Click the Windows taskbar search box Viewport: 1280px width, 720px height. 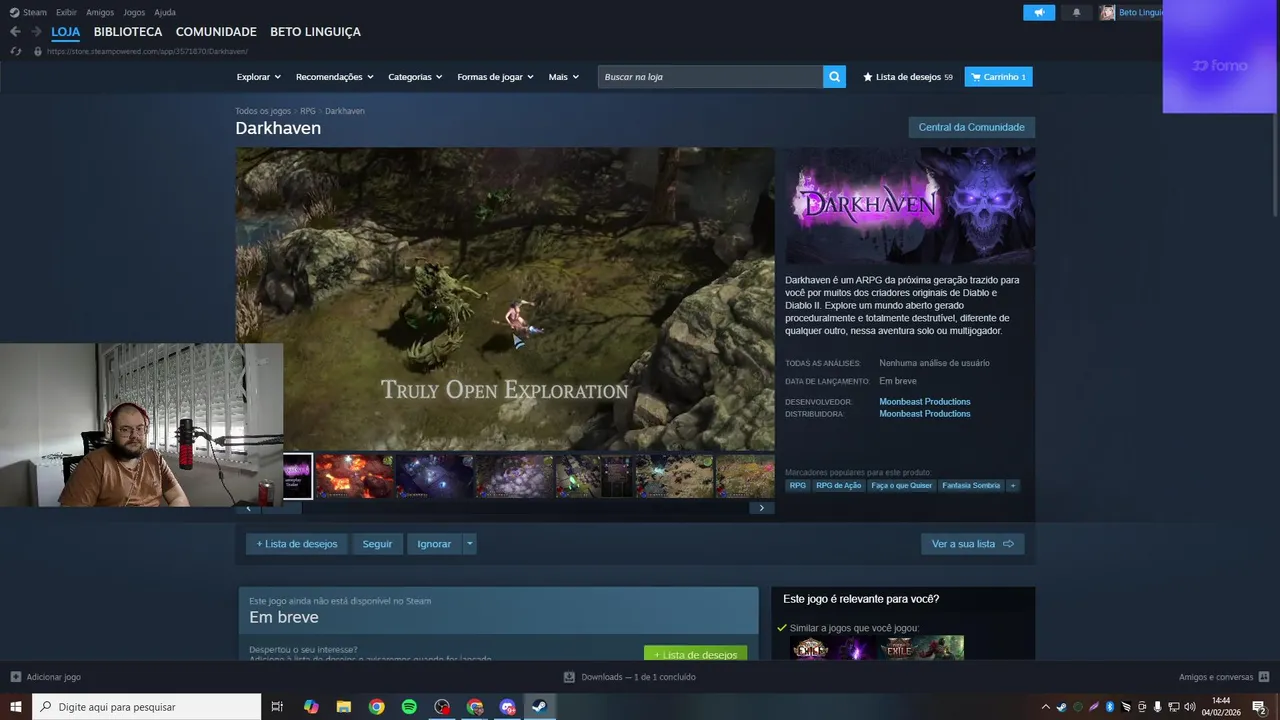pyautogui.click(x=147, y=707)
